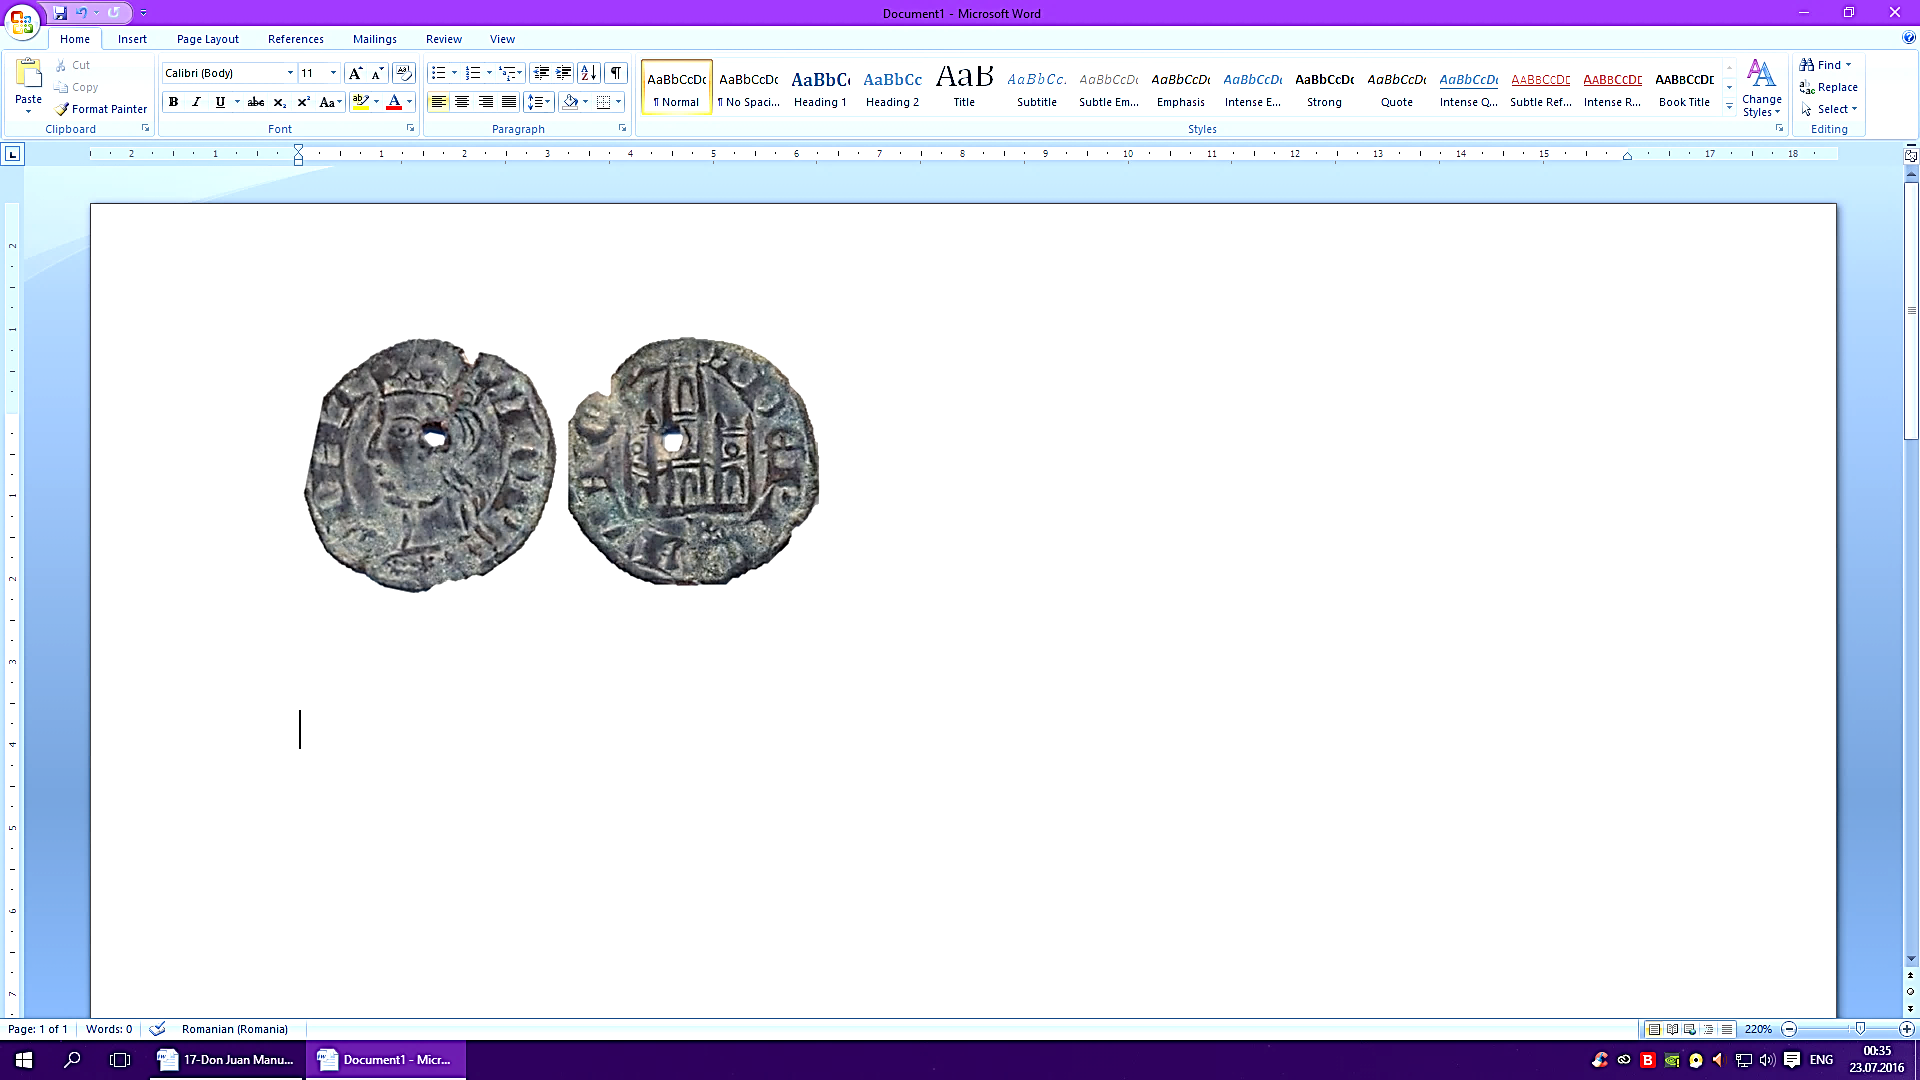
Task: Expand the Styles gallery list
Action: pyautogui.click(x=1729, y=106)
